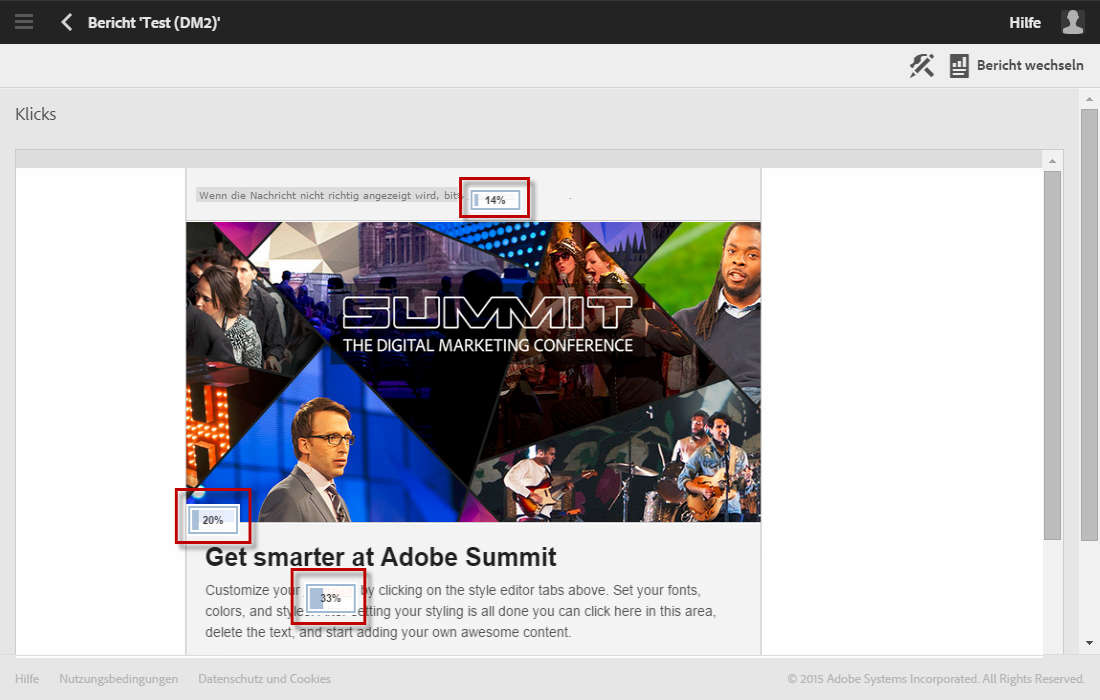
Task: Click the Summit banner image
Action: coord(474,372)
